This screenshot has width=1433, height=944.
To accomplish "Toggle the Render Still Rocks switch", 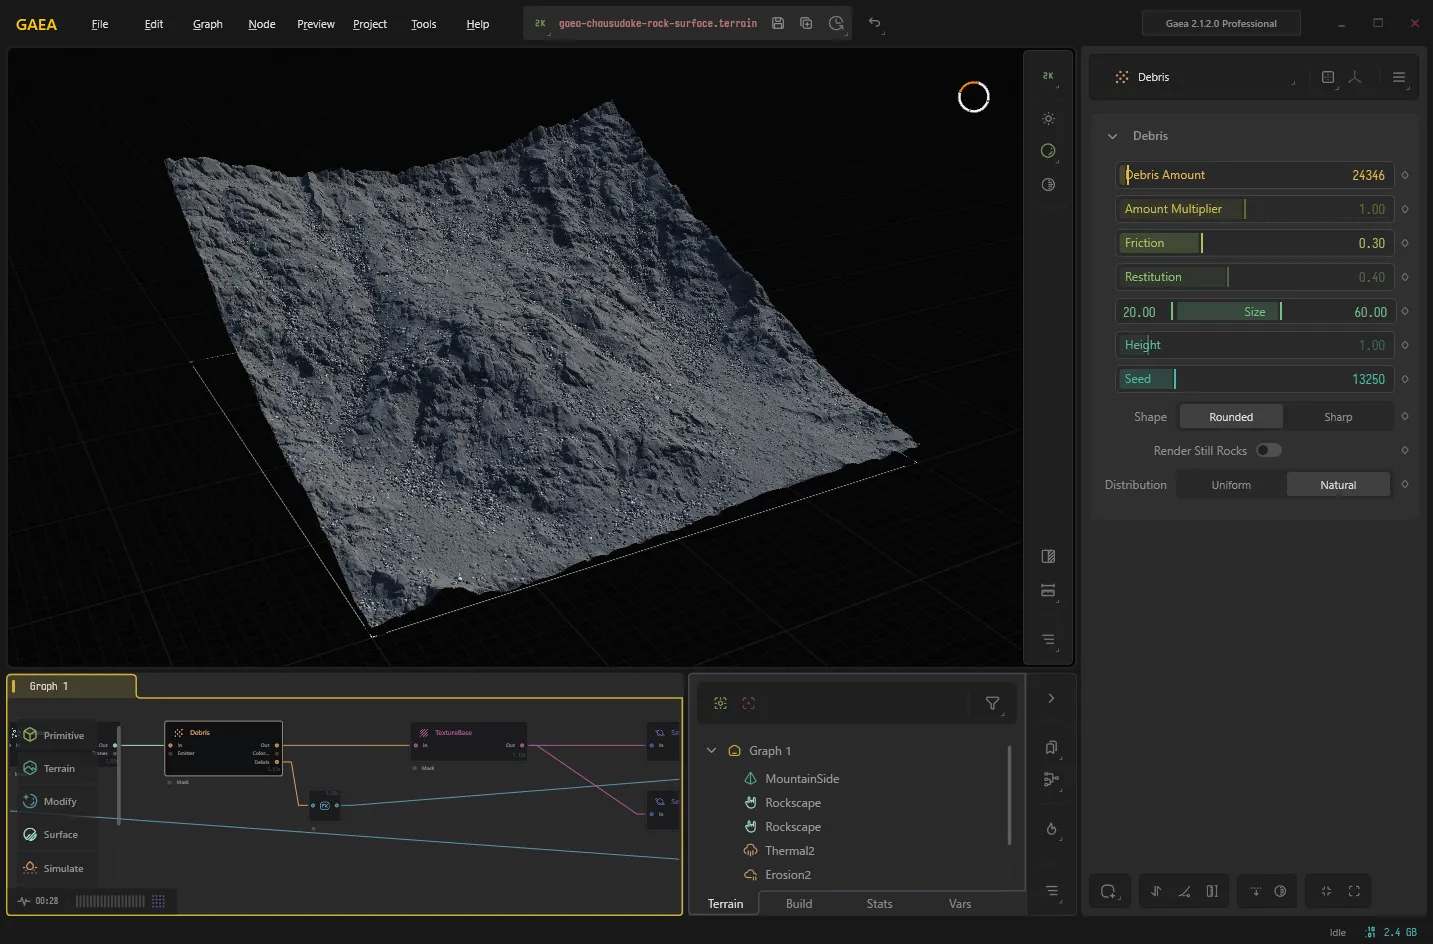I will (1269, 451).
